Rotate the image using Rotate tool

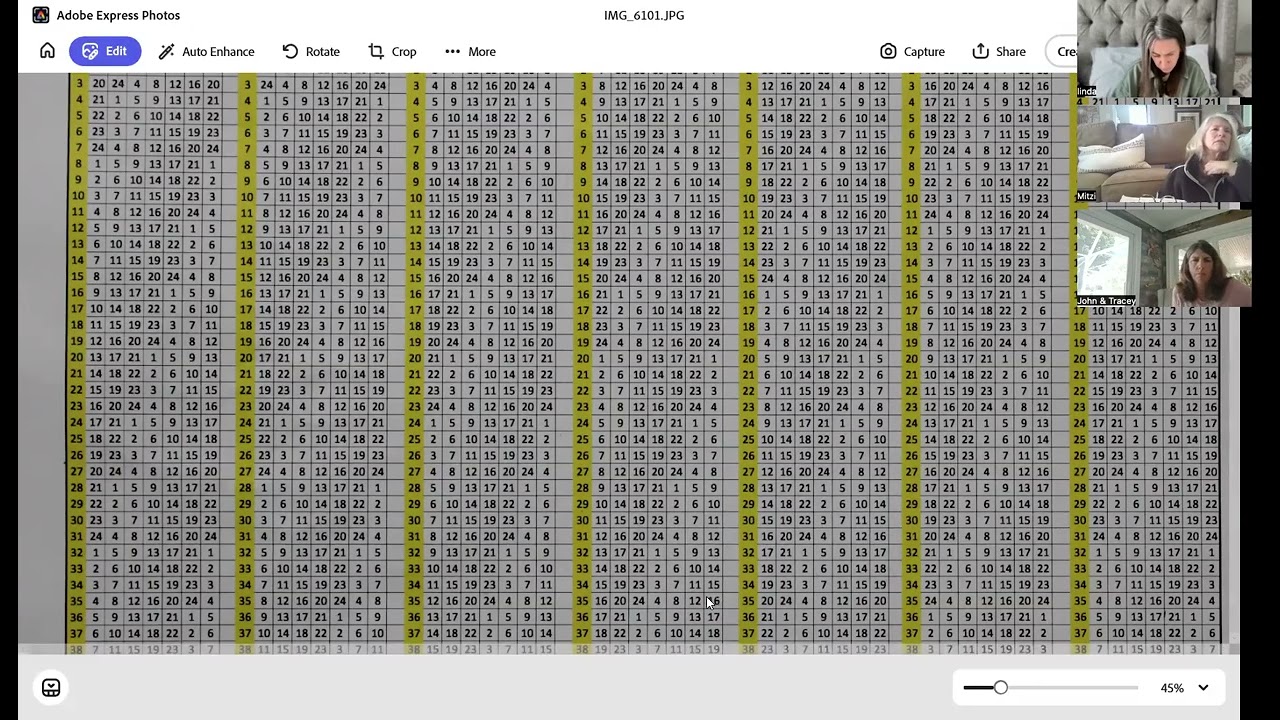pos(311,51)
